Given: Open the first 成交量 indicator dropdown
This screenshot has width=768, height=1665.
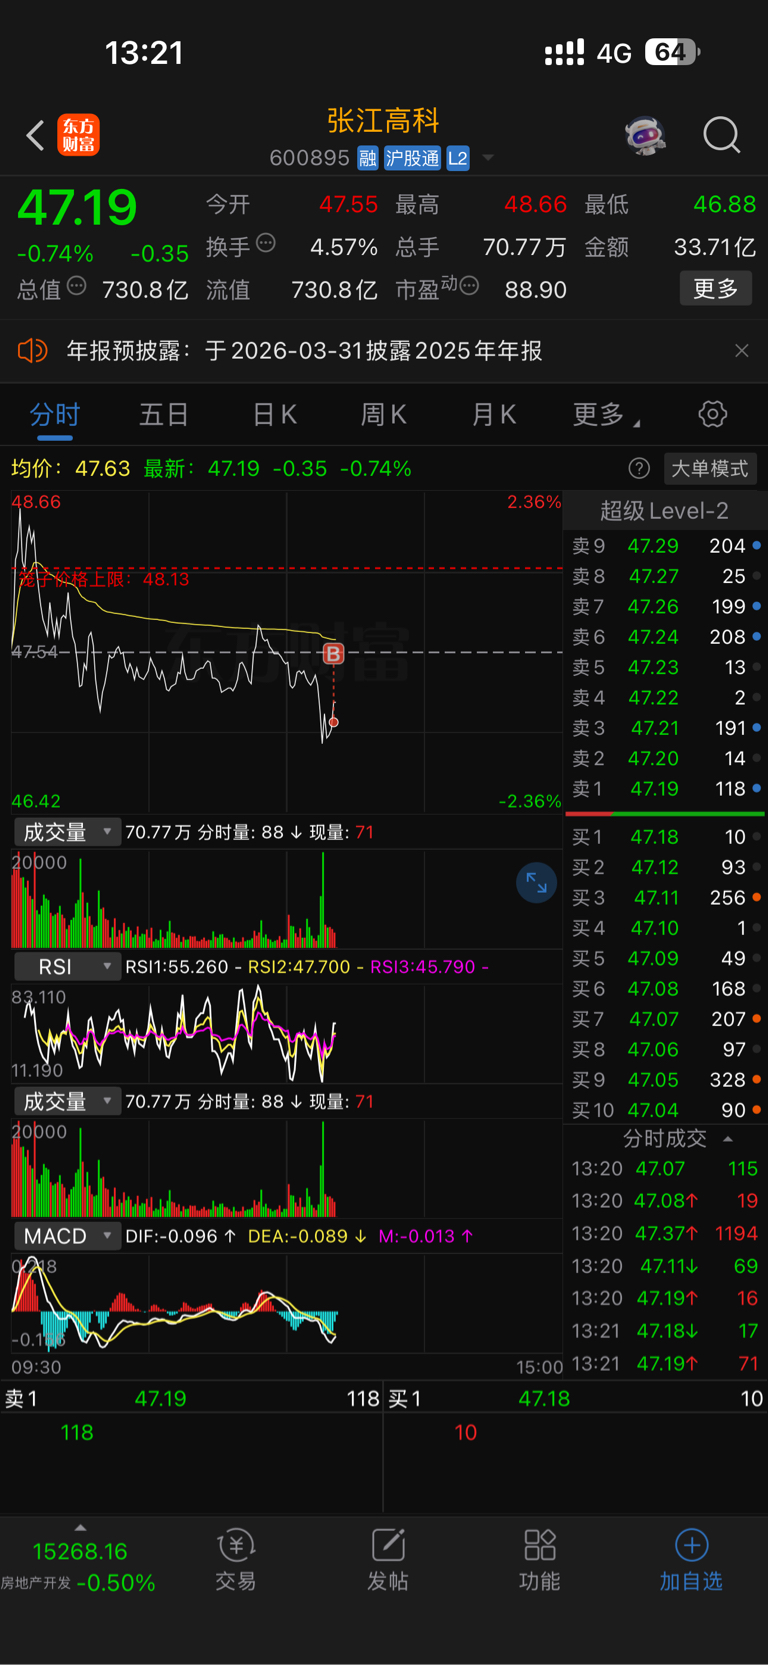Looking at the screenshot, I should [x=66, y=832].
